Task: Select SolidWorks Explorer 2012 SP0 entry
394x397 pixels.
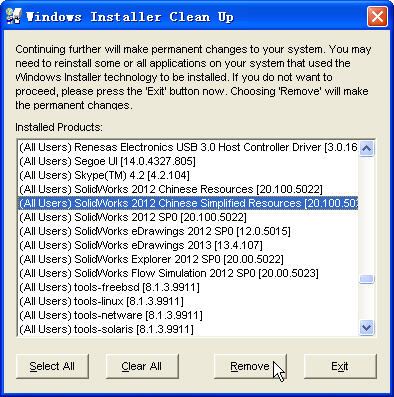Action: click(x=188, y=259)
